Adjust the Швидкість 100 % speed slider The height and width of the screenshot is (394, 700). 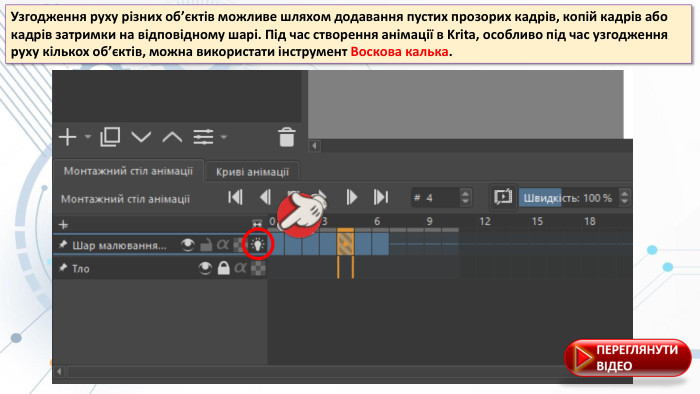569,198
